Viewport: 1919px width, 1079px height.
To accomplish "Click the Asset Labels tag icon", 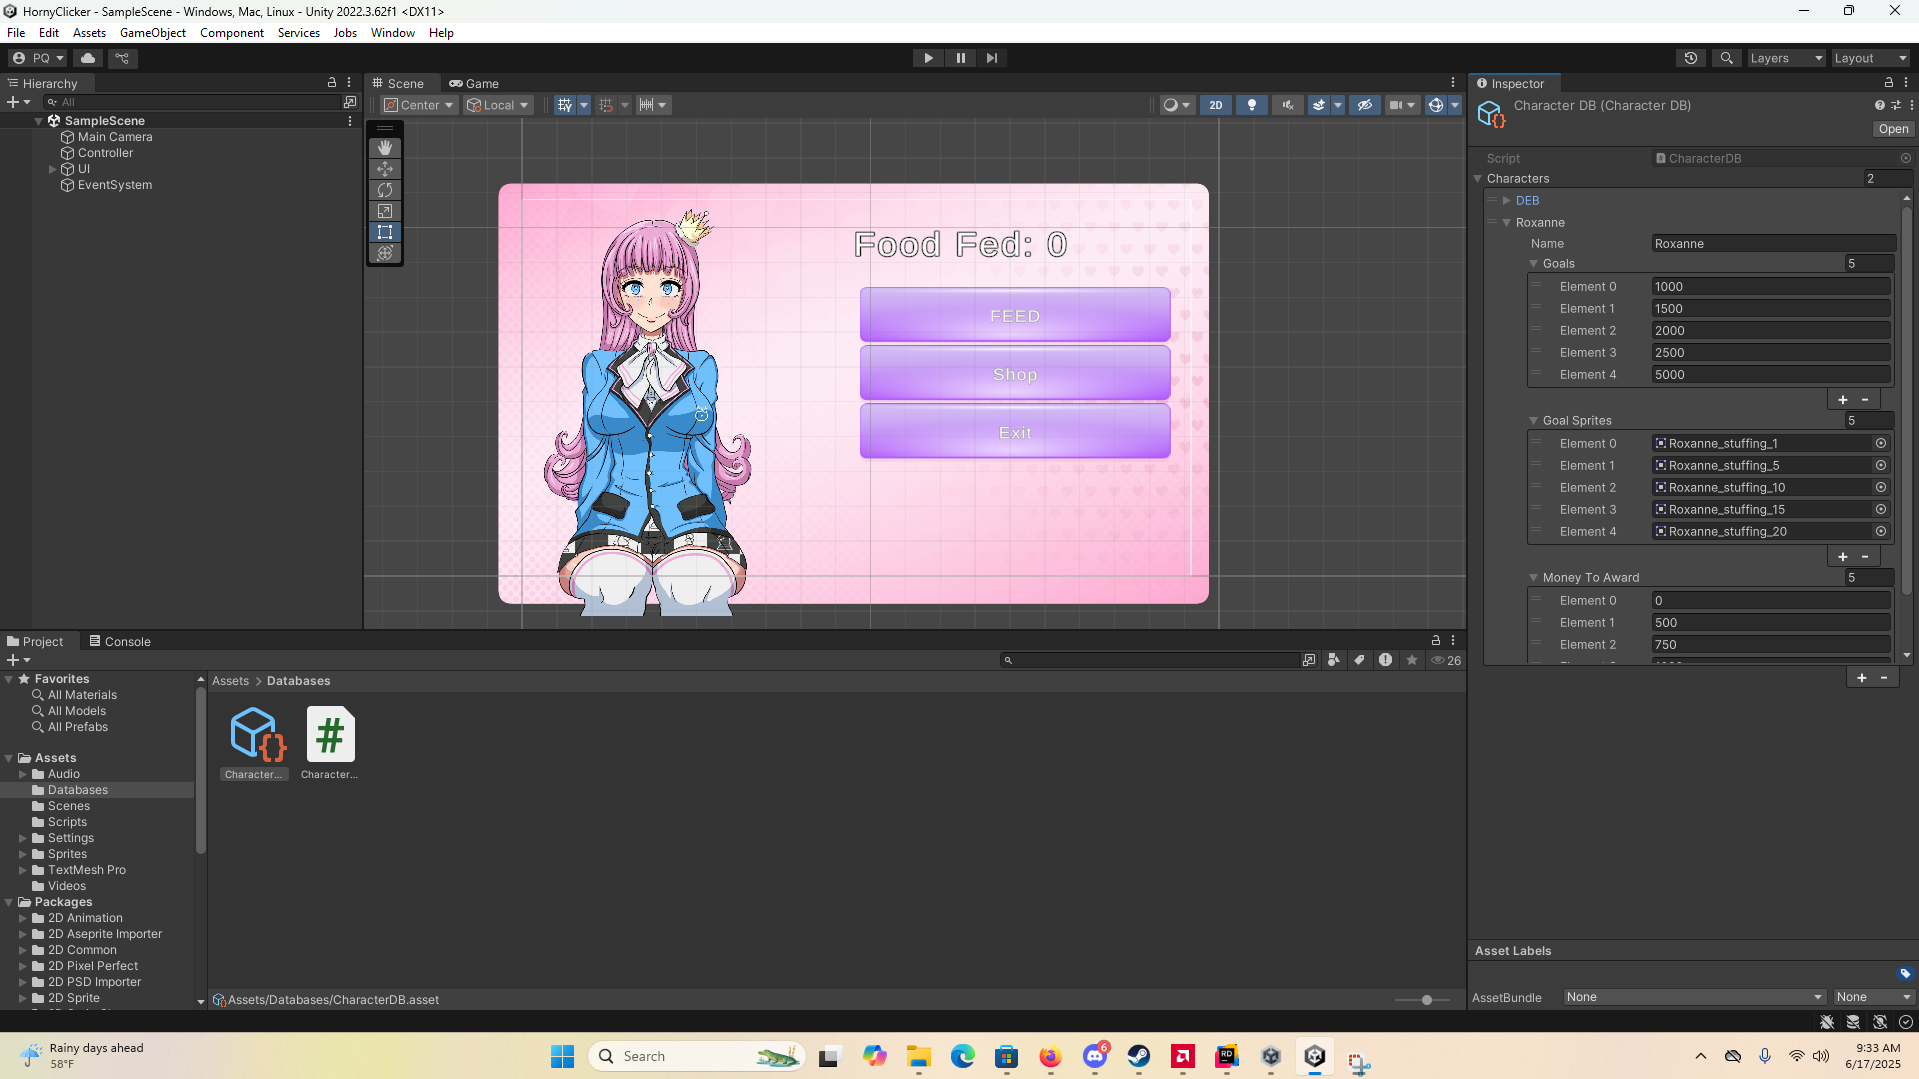I will point(1905,973).
